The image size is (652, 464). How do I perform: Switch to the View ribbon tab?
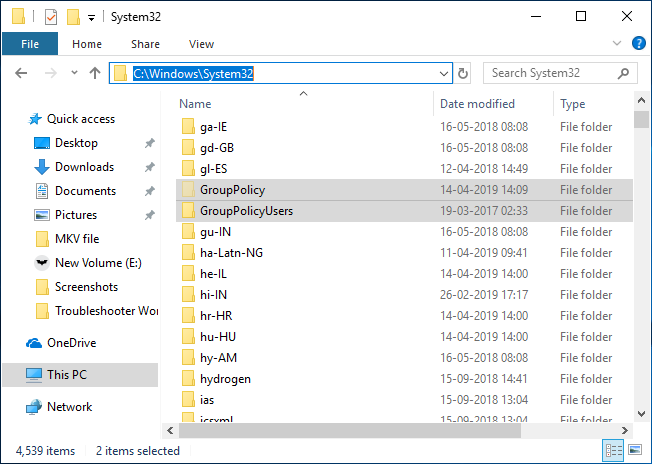[201, 44]
